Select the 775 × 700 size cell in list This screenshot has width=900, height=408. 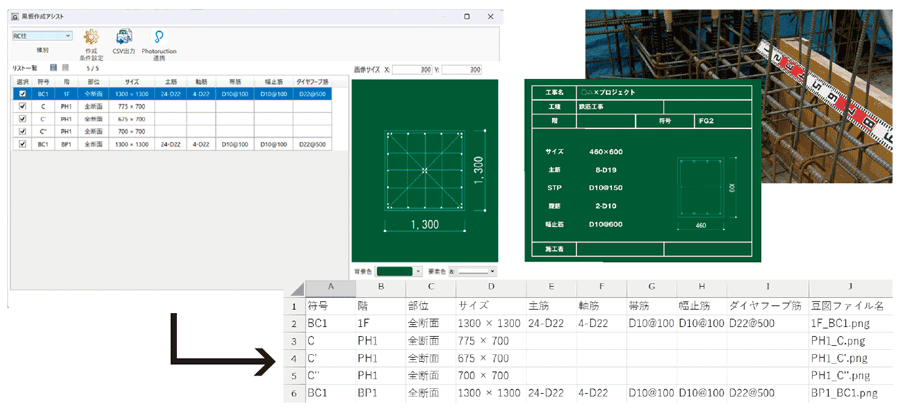tap(131, 106)
